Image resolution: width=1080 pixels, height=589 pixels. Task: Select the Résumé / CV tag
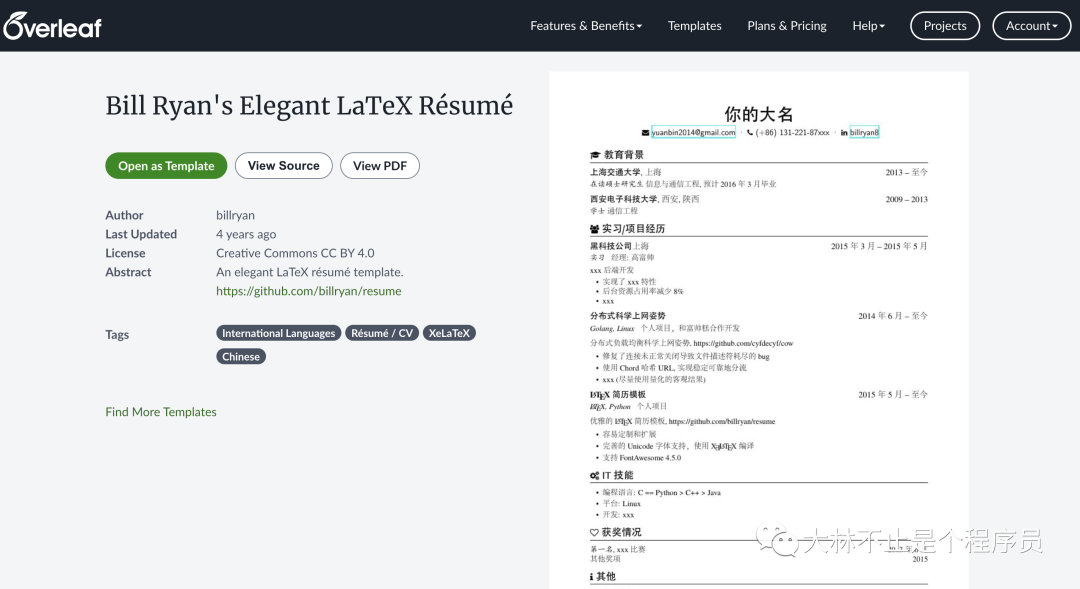click(x=382, y=333)
